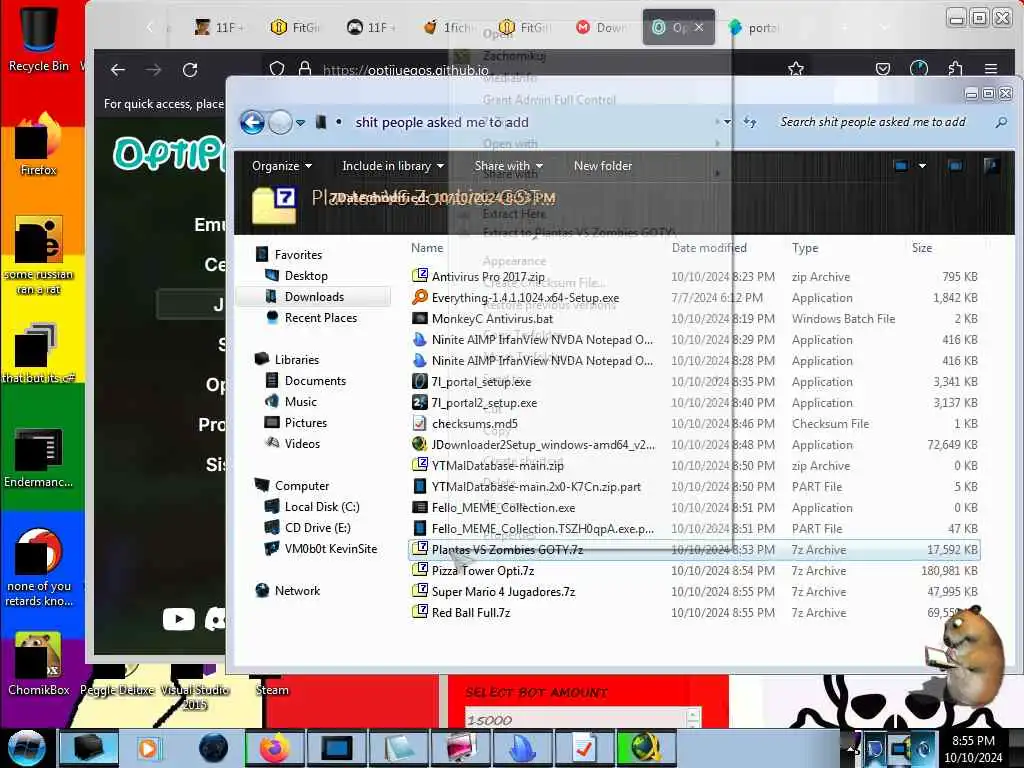Screen dimensions: 1024x768
Task: Open the ChomikBox desktop icon
Action: pos(39,664)
